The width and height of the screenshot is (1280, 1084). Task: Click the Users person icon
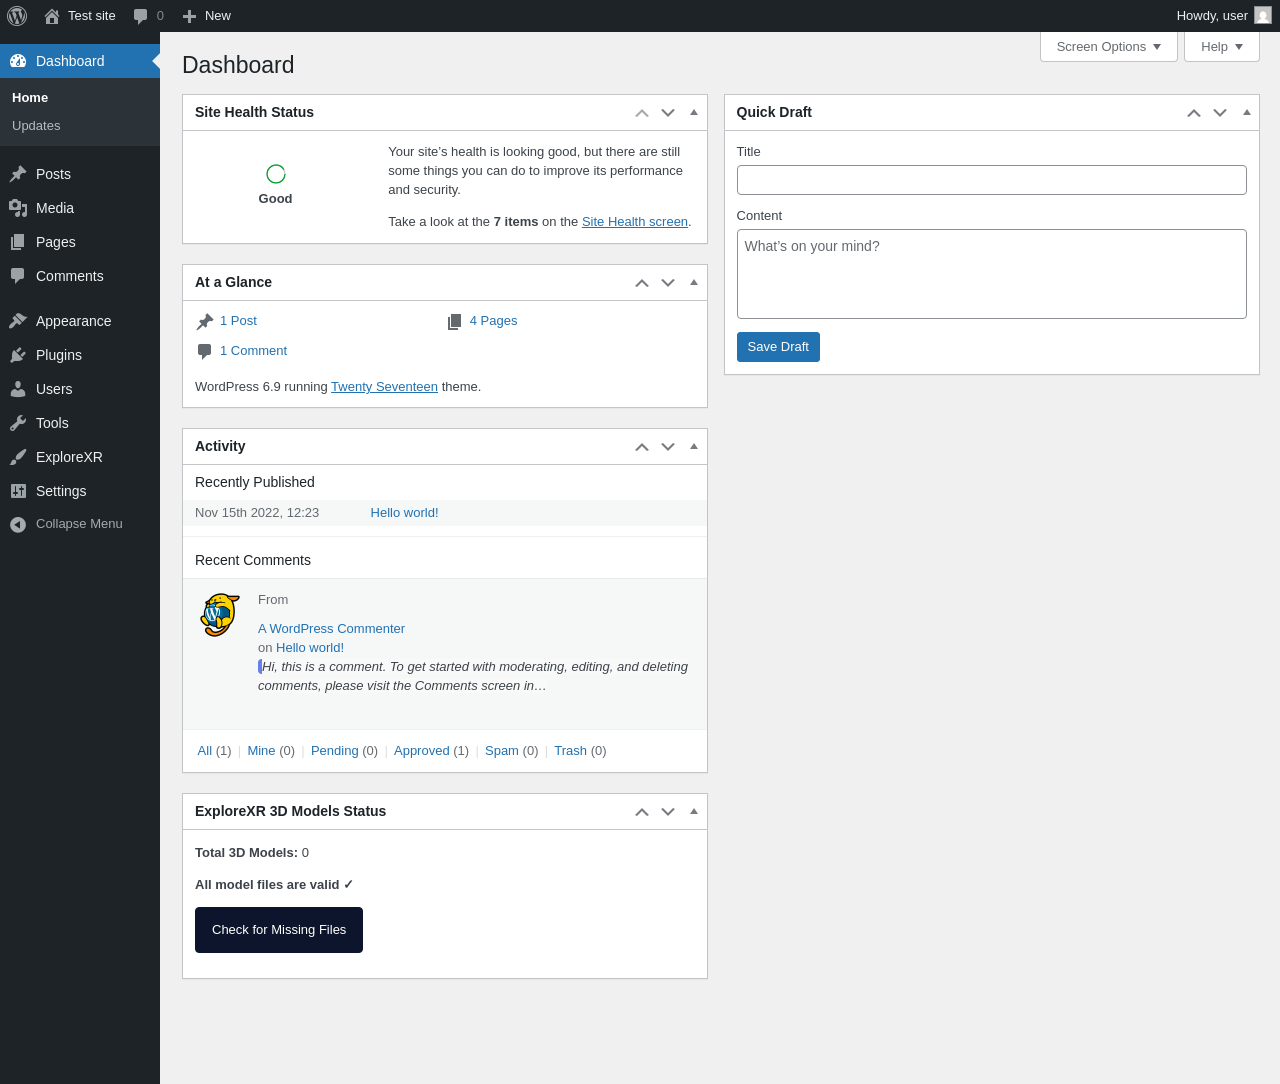pos(18,389)
